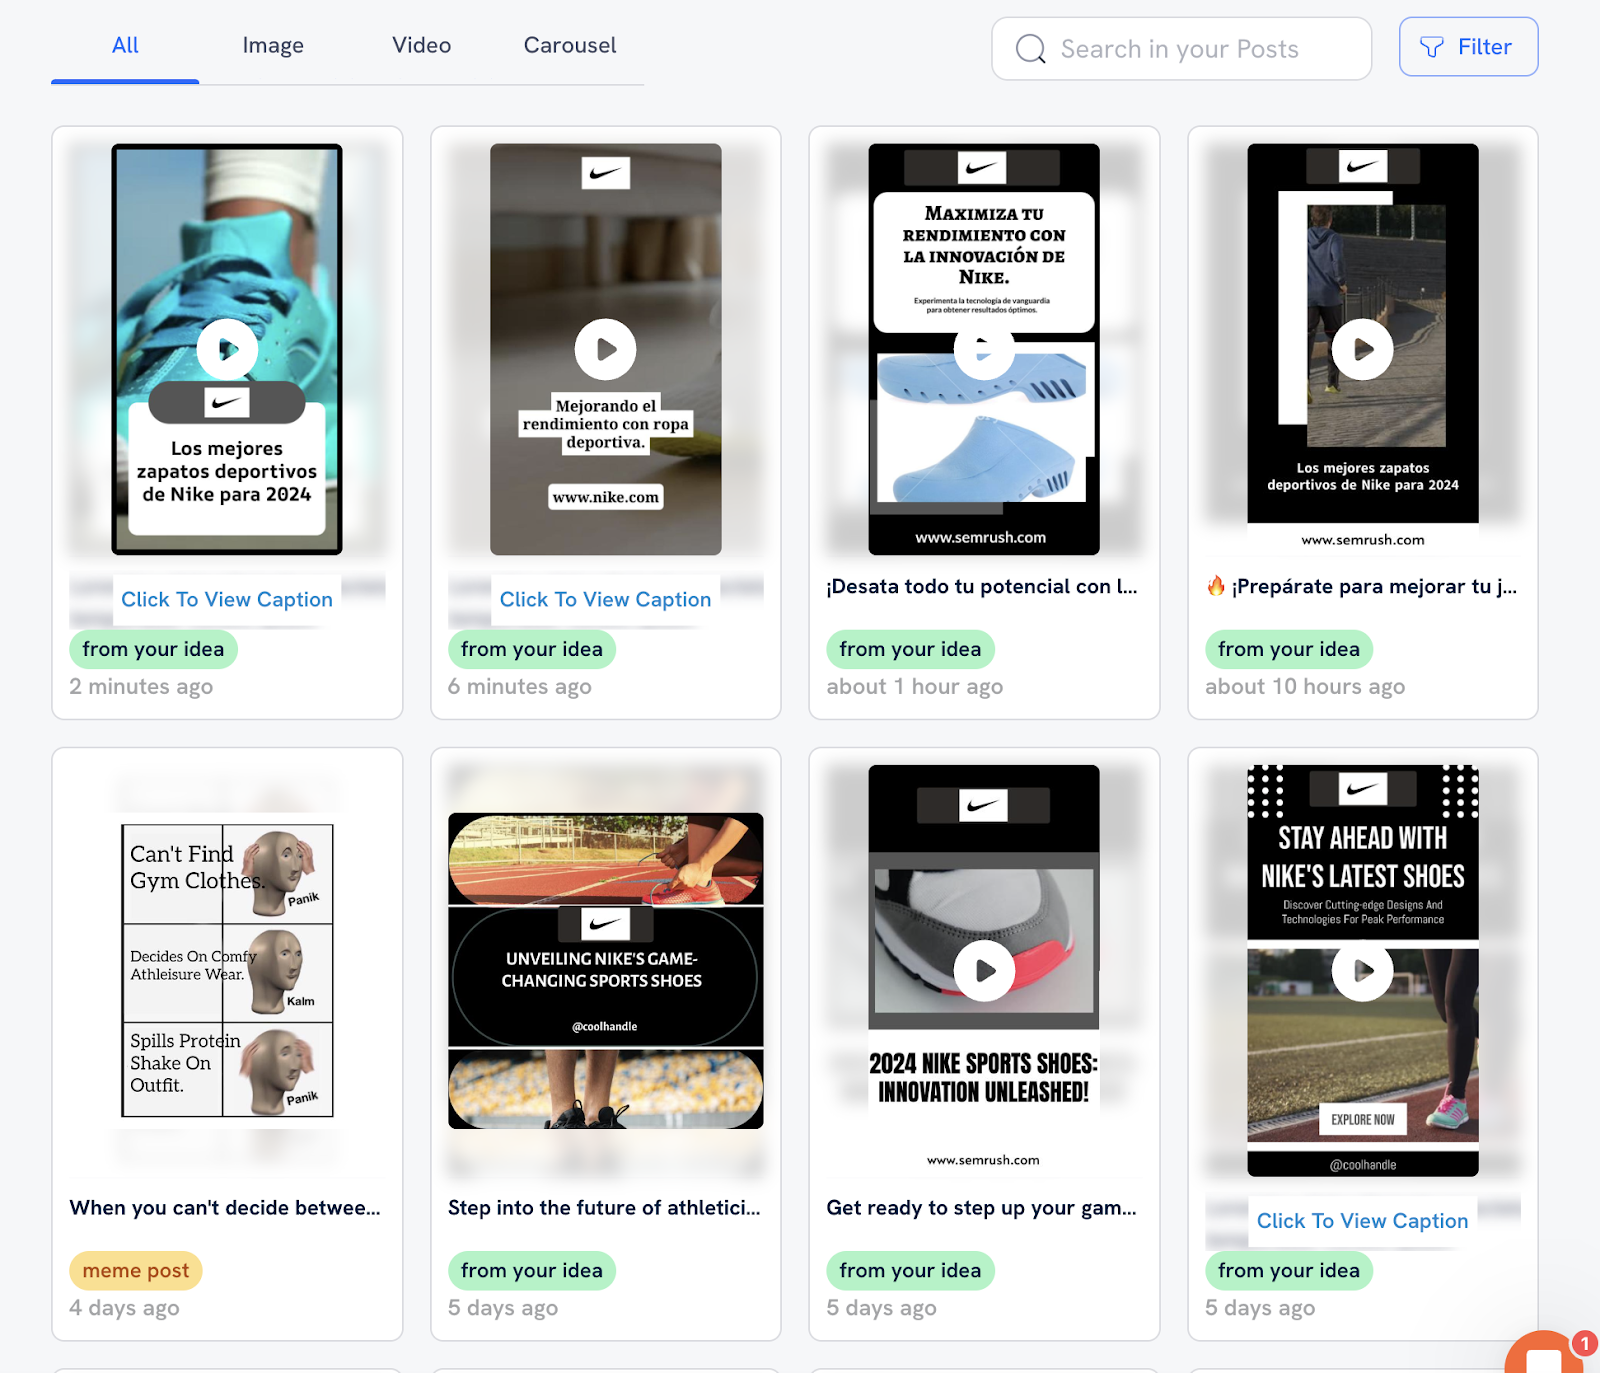Image resolution: width=1600 pixels, height=1373 pixels.
Task: Switch to the Video tab
Action: coord(421,46)
